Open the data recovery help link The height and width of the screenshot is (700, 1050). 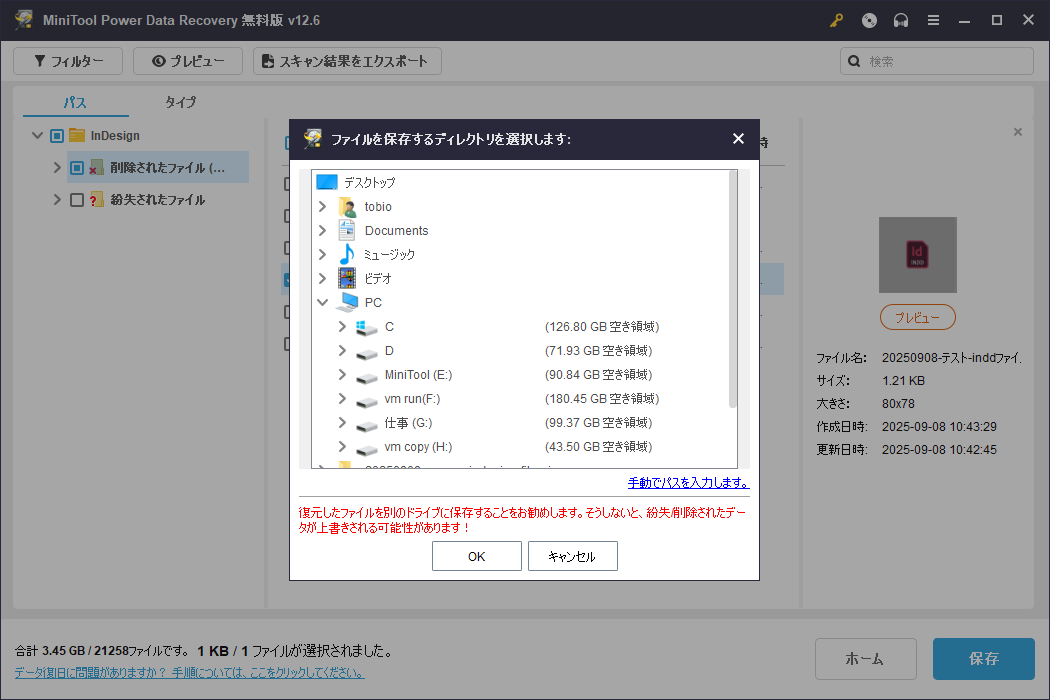(x=190, y=673)
